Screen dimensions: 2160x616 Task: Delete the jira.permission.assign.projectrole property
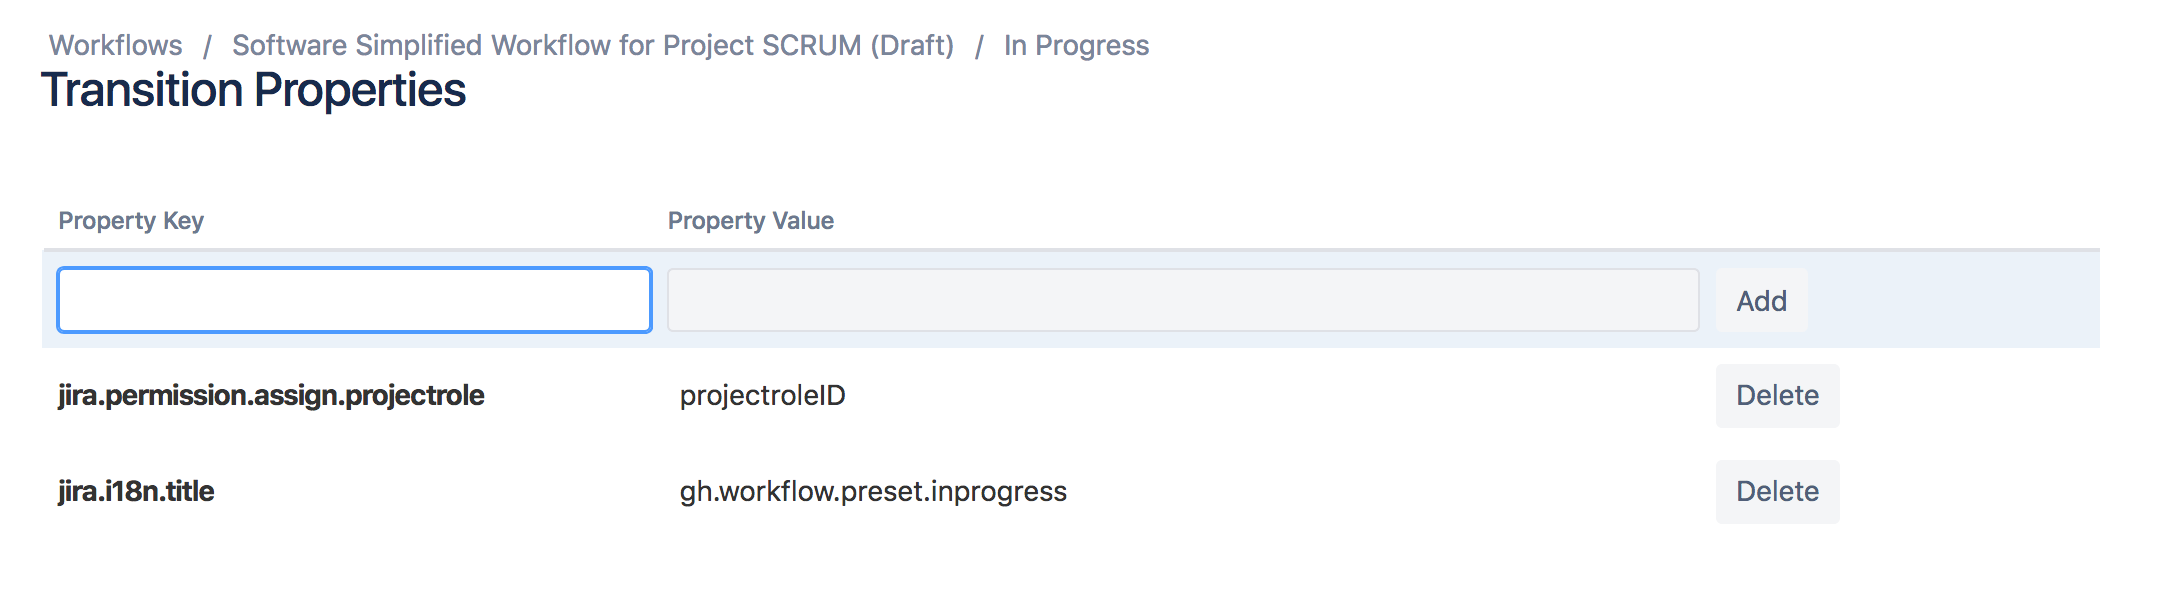coord(1778,396)
